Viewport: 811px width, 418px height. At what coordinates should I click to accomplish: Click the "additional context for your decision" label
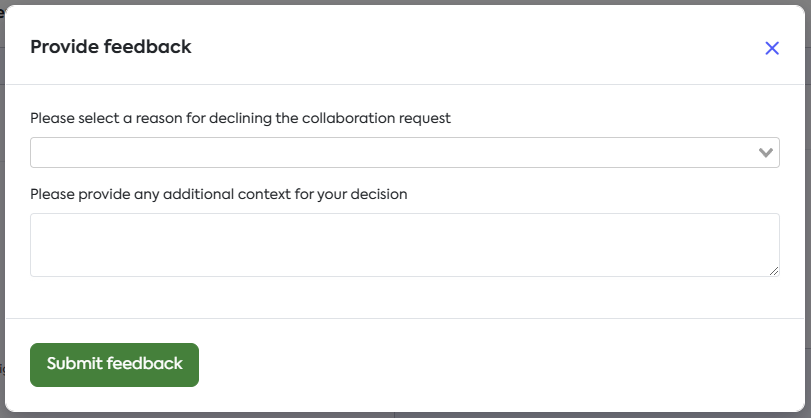click(219, 194)
